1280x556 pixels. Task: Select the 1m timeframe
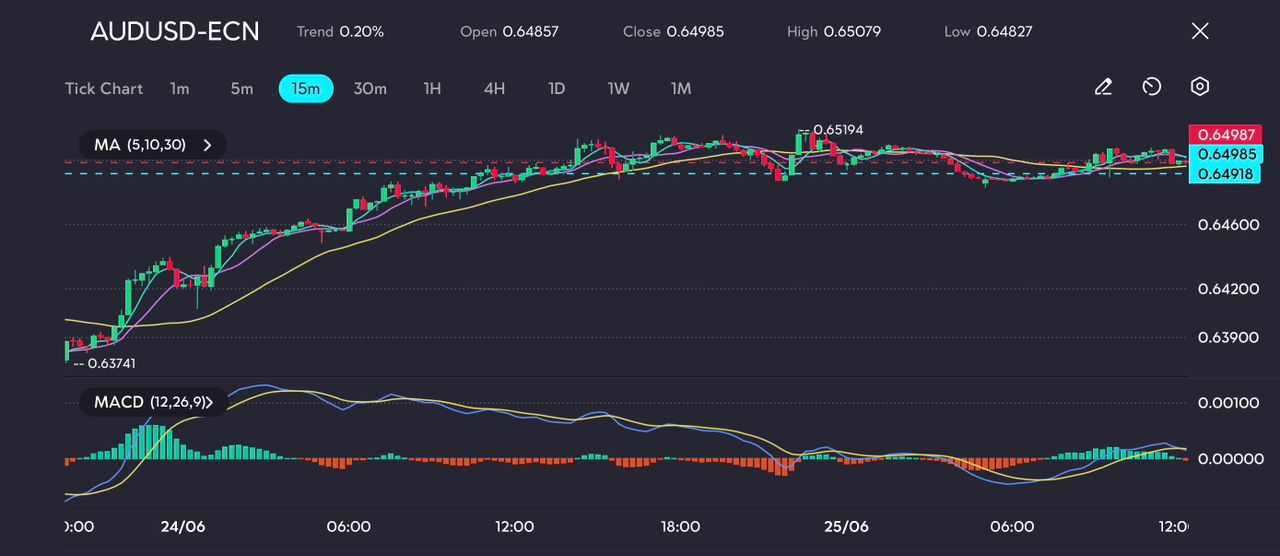pos(179,89)
